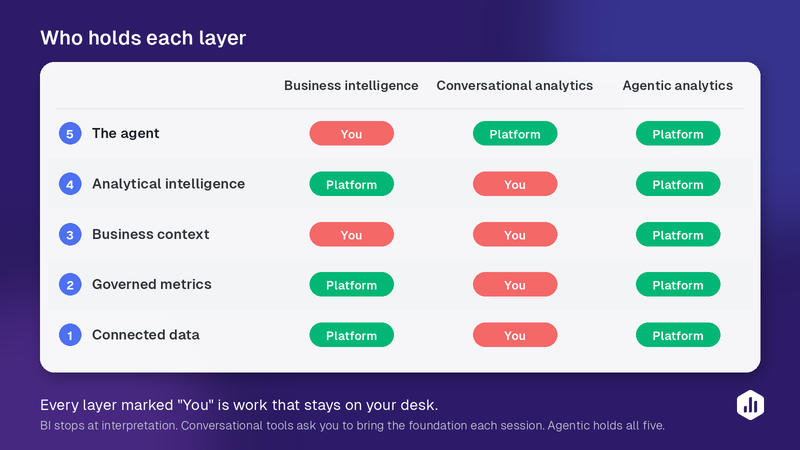
Task: Select Business intelligence Platform pill for Analytical intelligence
Action: (x=352, y=184)
